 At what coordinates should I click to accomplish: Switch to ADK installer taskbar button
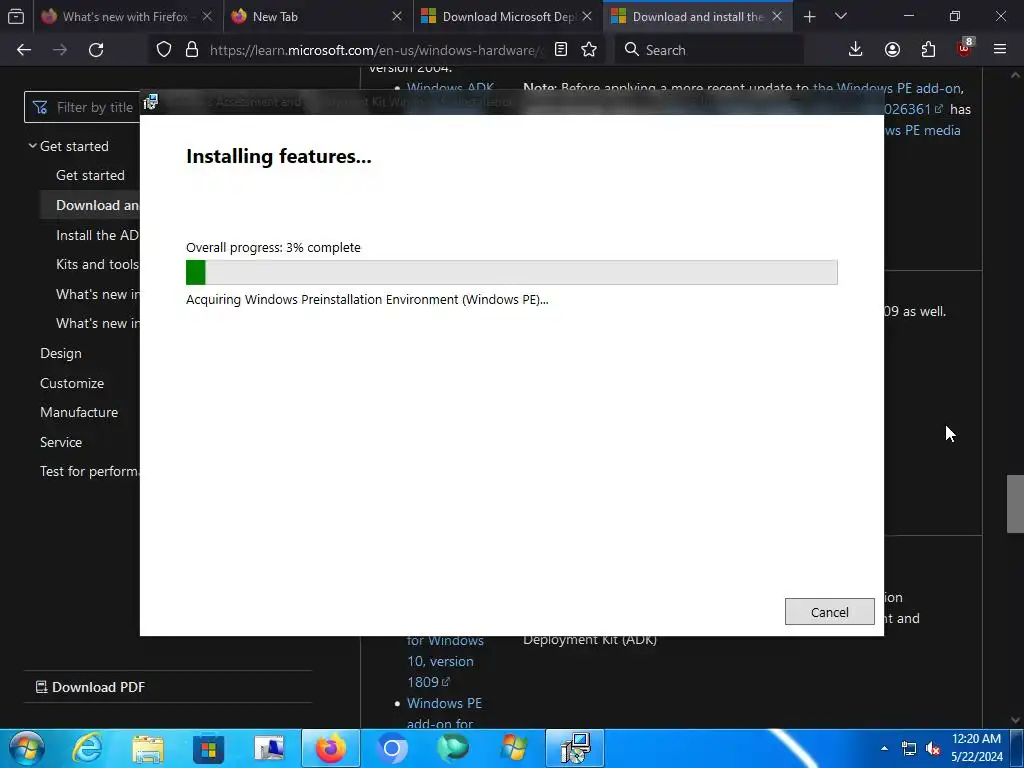pyautogui.click(x=575, y=748)
